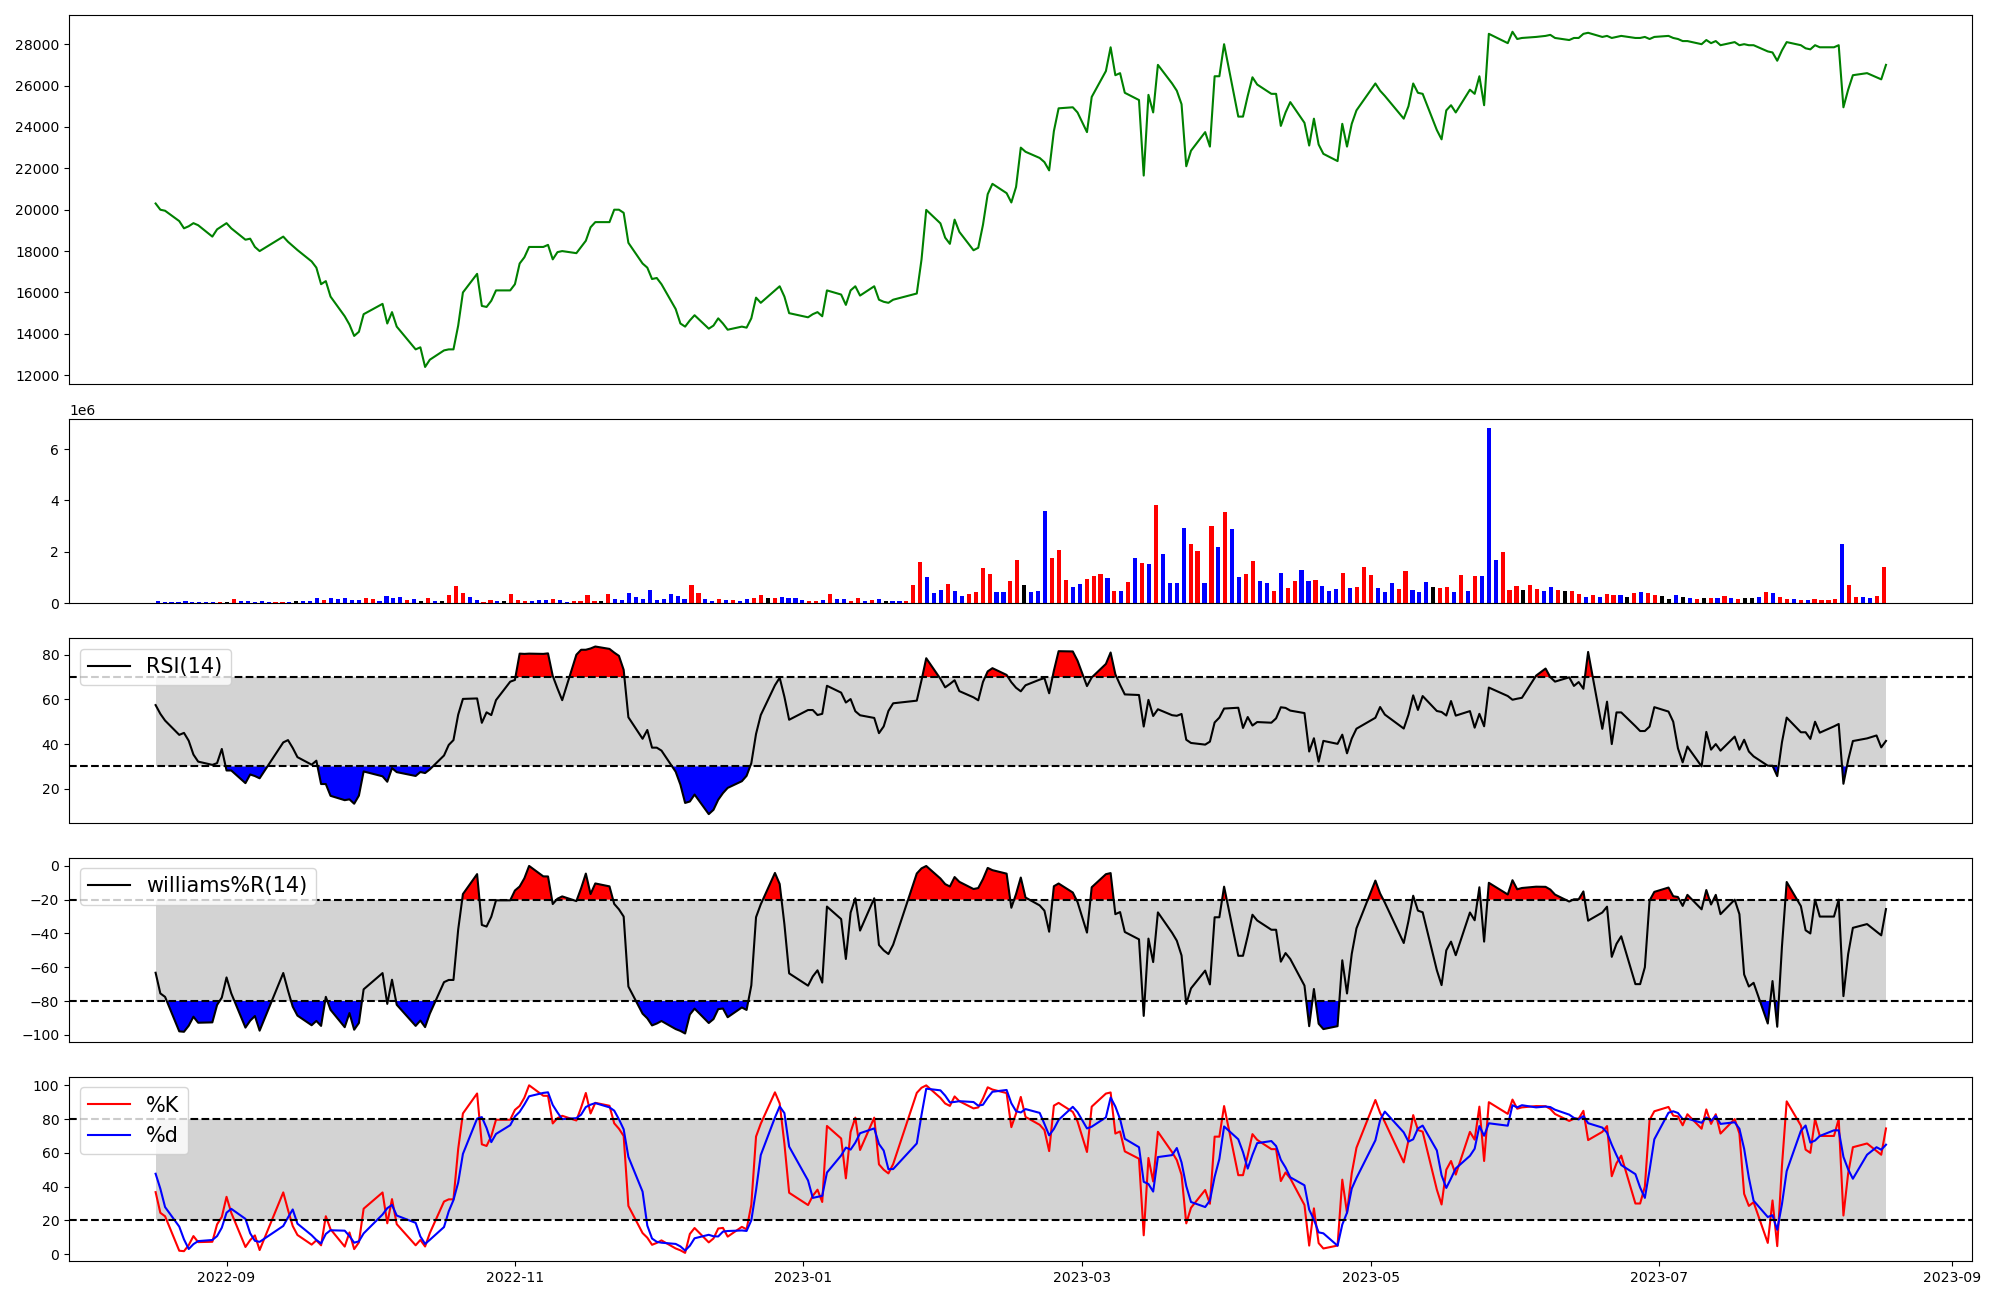Click the 28000 price axis tick label
The width and height of the screenshot is (2000, 1300).
click(x=36, y=45)
